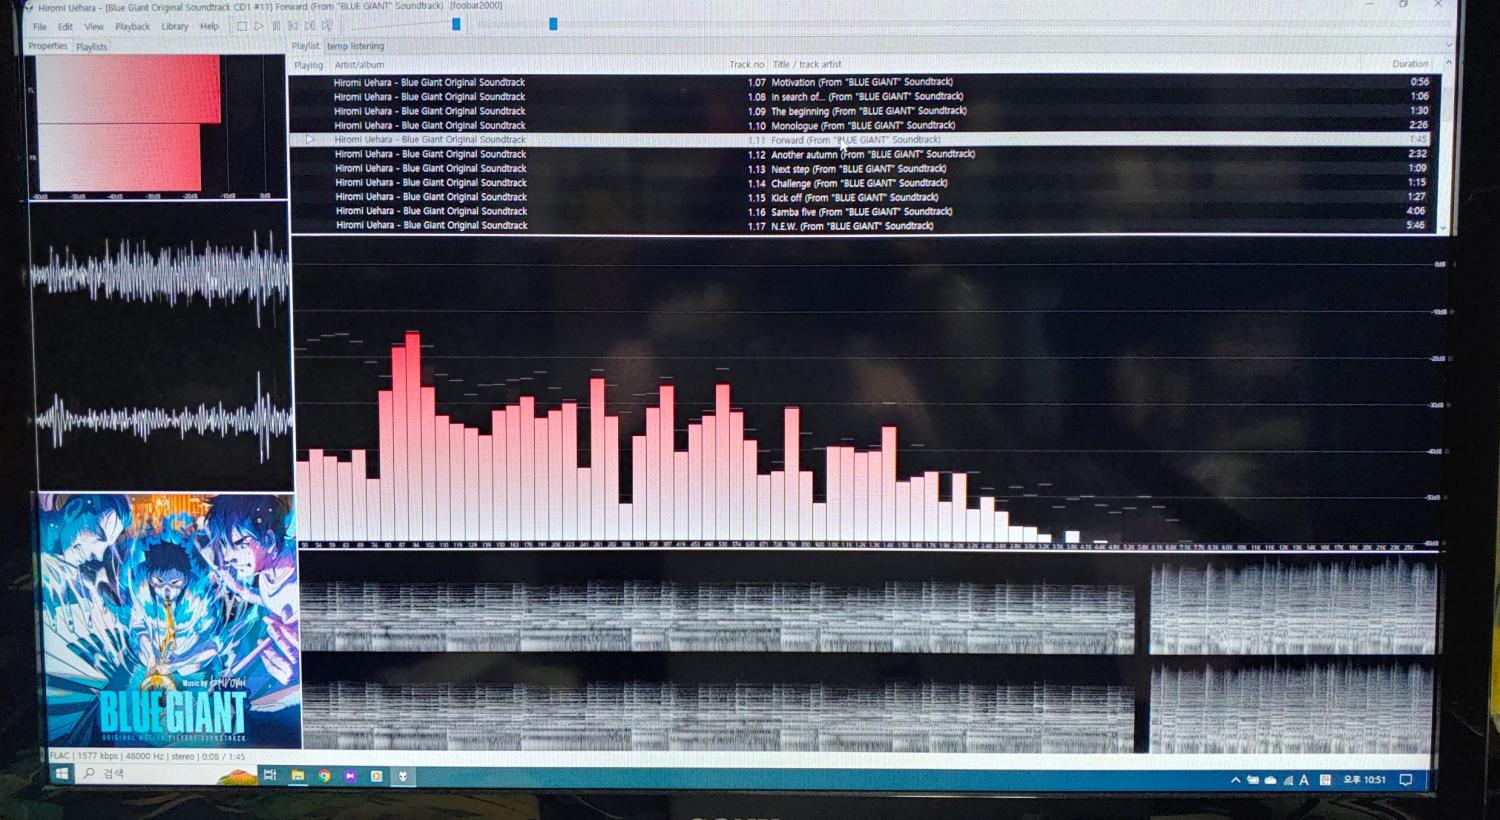Open the Playback menu
Image resolution: width=1500 pixels, height=820 pixels.
click(132, 27)
